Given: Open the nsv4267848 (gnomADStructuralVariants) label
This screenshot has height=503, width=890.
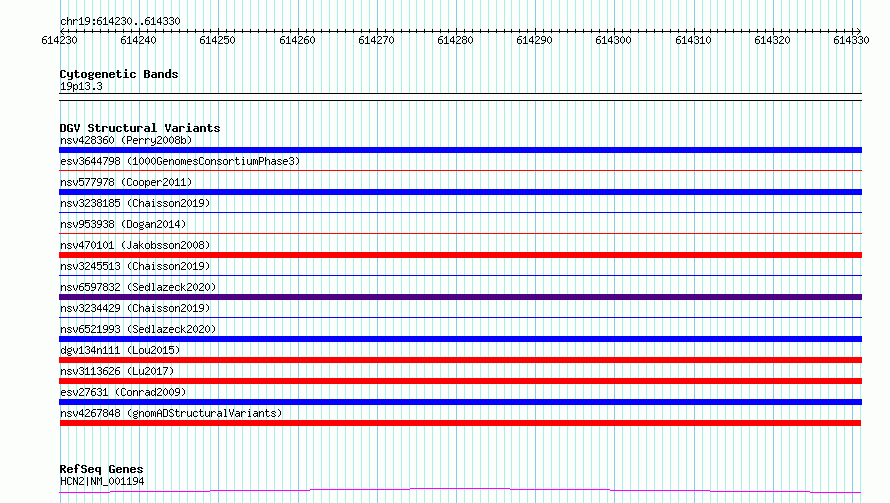Looking at the screenshot, I should coord(171,413).
